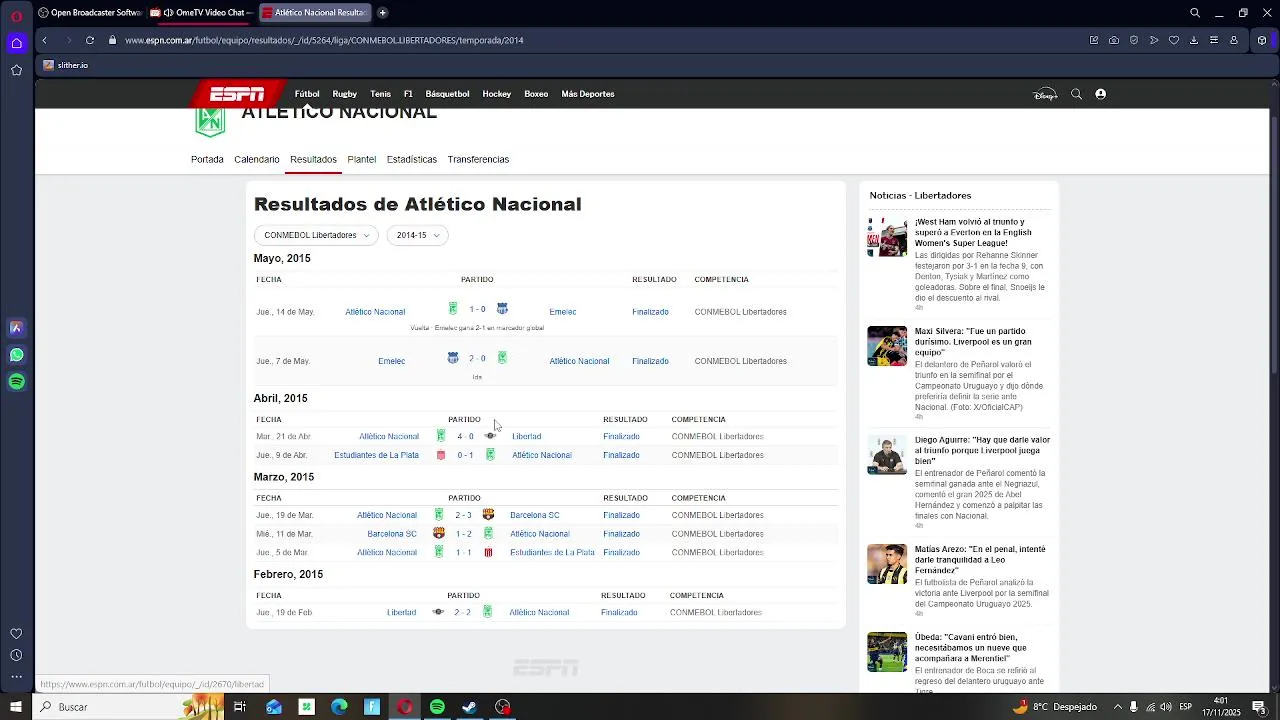Open the Básquetbol menu in ESPN navigation
Viewport: 1280px width, 720px height.
point(447,94)
